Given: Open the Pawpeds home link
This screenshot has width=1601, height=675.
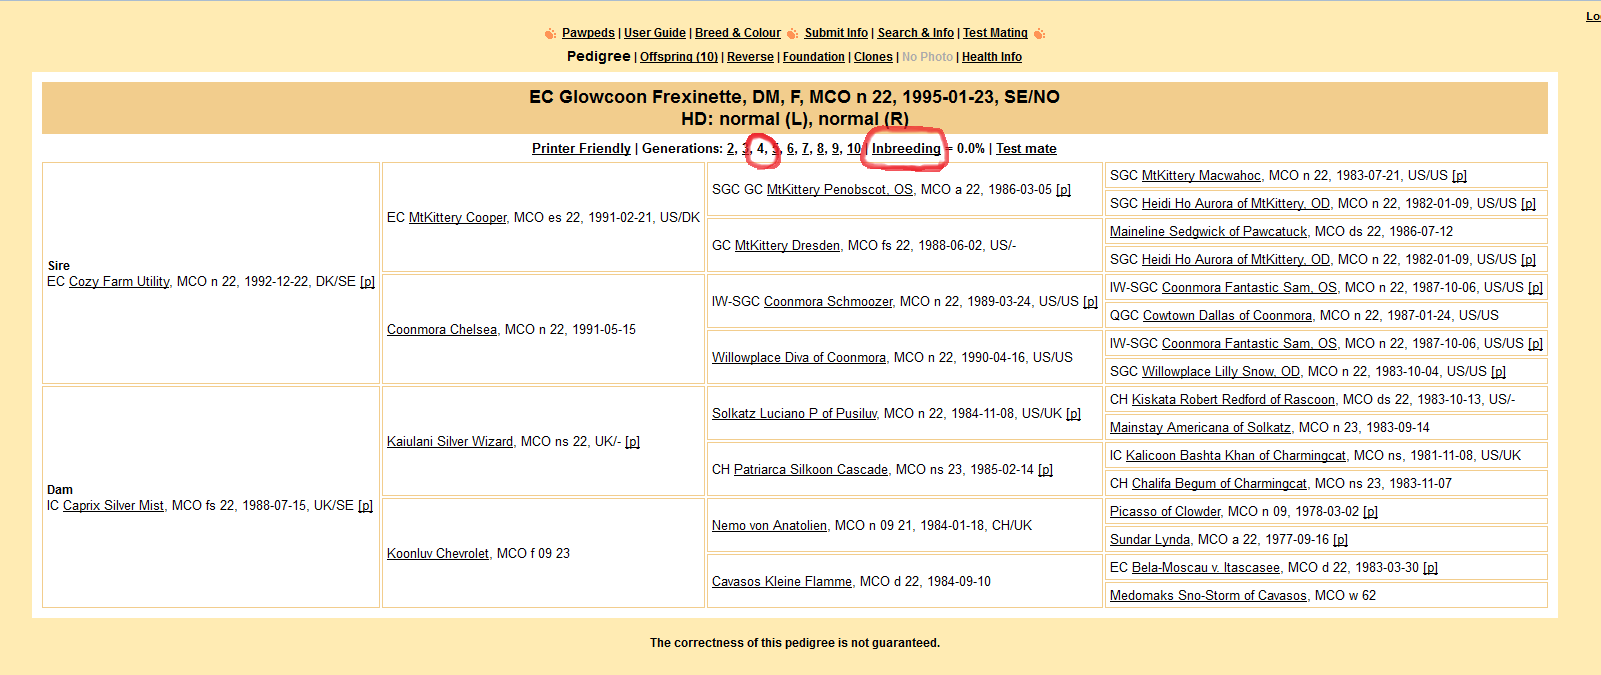Looking at the screenshot, I should click(588, 33).
